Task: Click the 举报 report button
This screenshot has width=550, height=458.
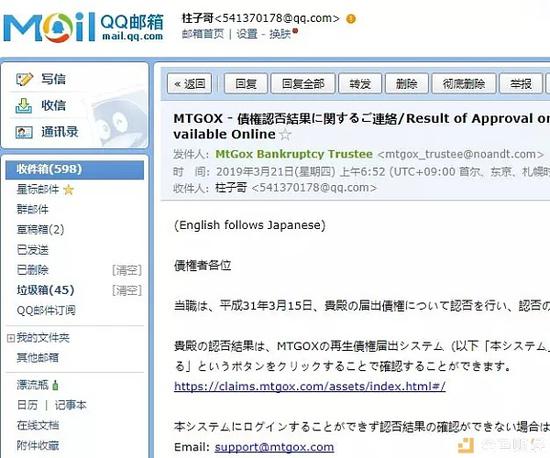Action: click(x=521, y=83)
